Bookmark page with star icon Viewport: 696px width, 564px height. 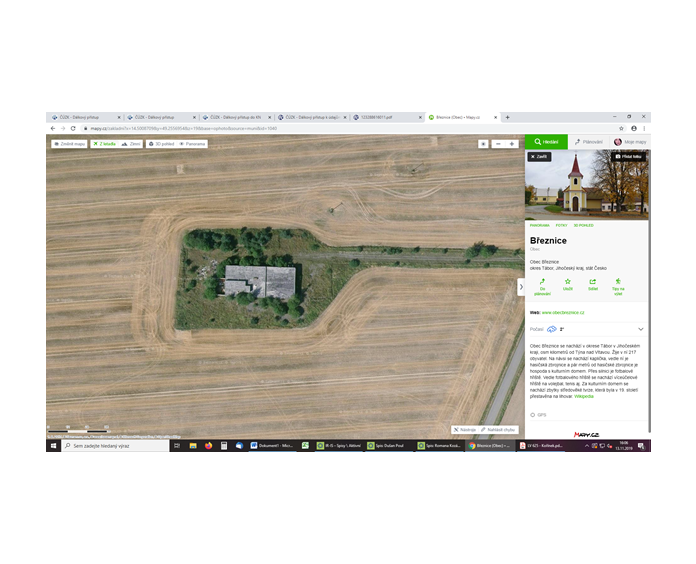tap(621, 128)
